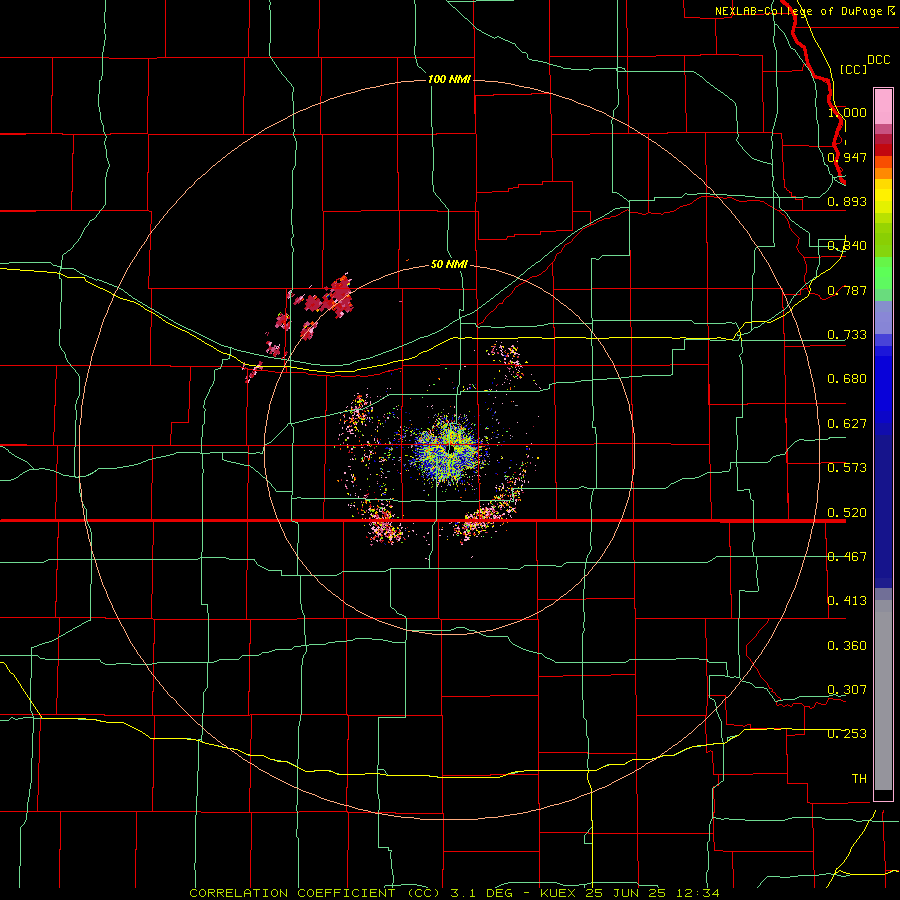
Task: Click the 1.000 scale value
Action: pos(847,112)
